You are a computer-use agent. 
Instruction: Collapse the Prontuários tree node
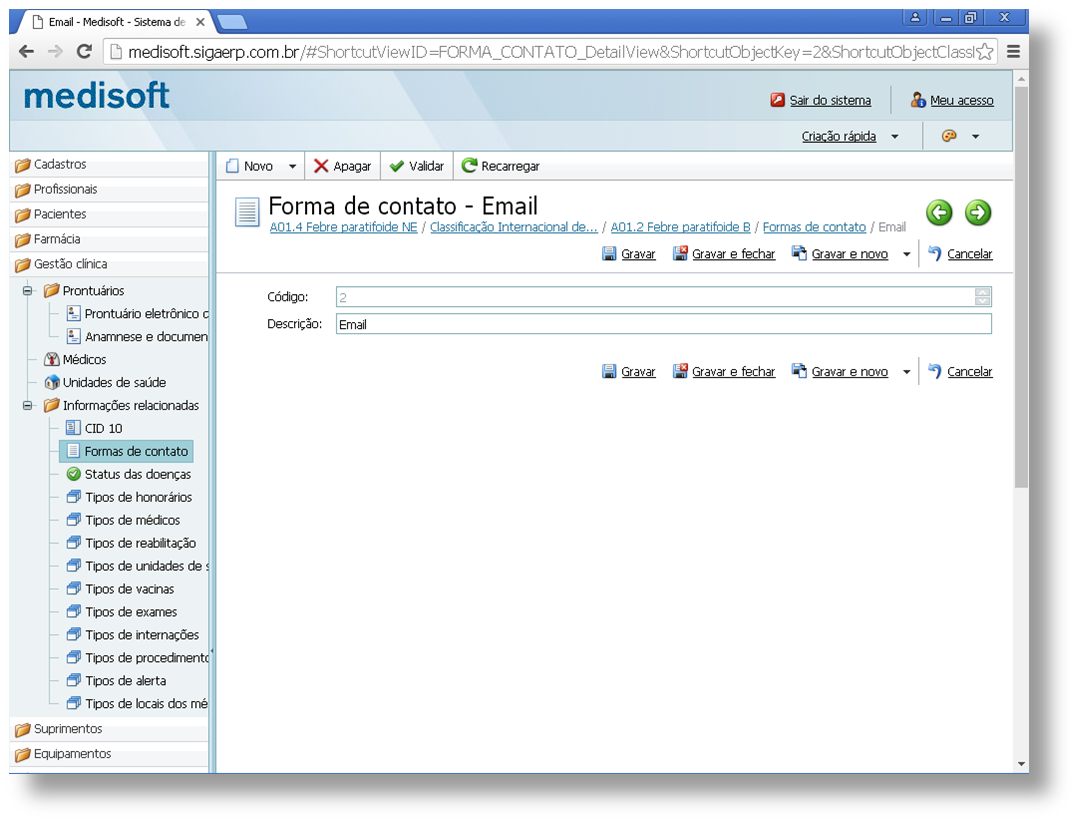click(28, 291)
